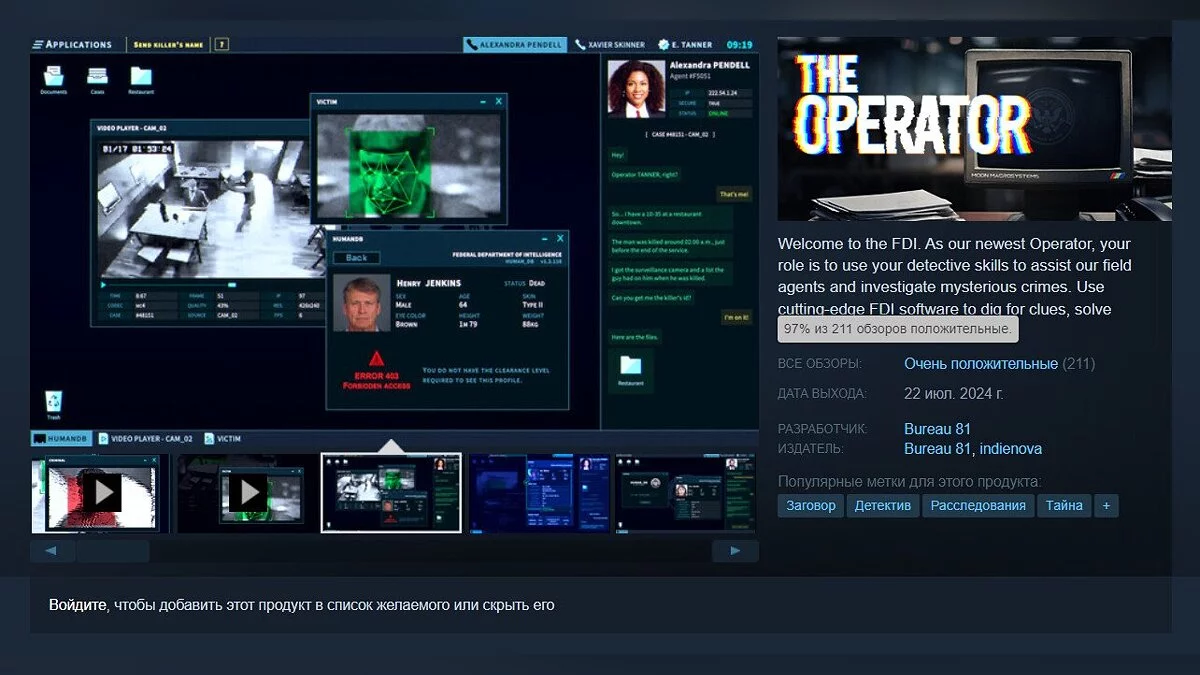The height and width of the screenshot is (675, 1200).
Task: Open the Restaurant folder on the game desktop
Action: pyautogui.click(x=141, y=77)
